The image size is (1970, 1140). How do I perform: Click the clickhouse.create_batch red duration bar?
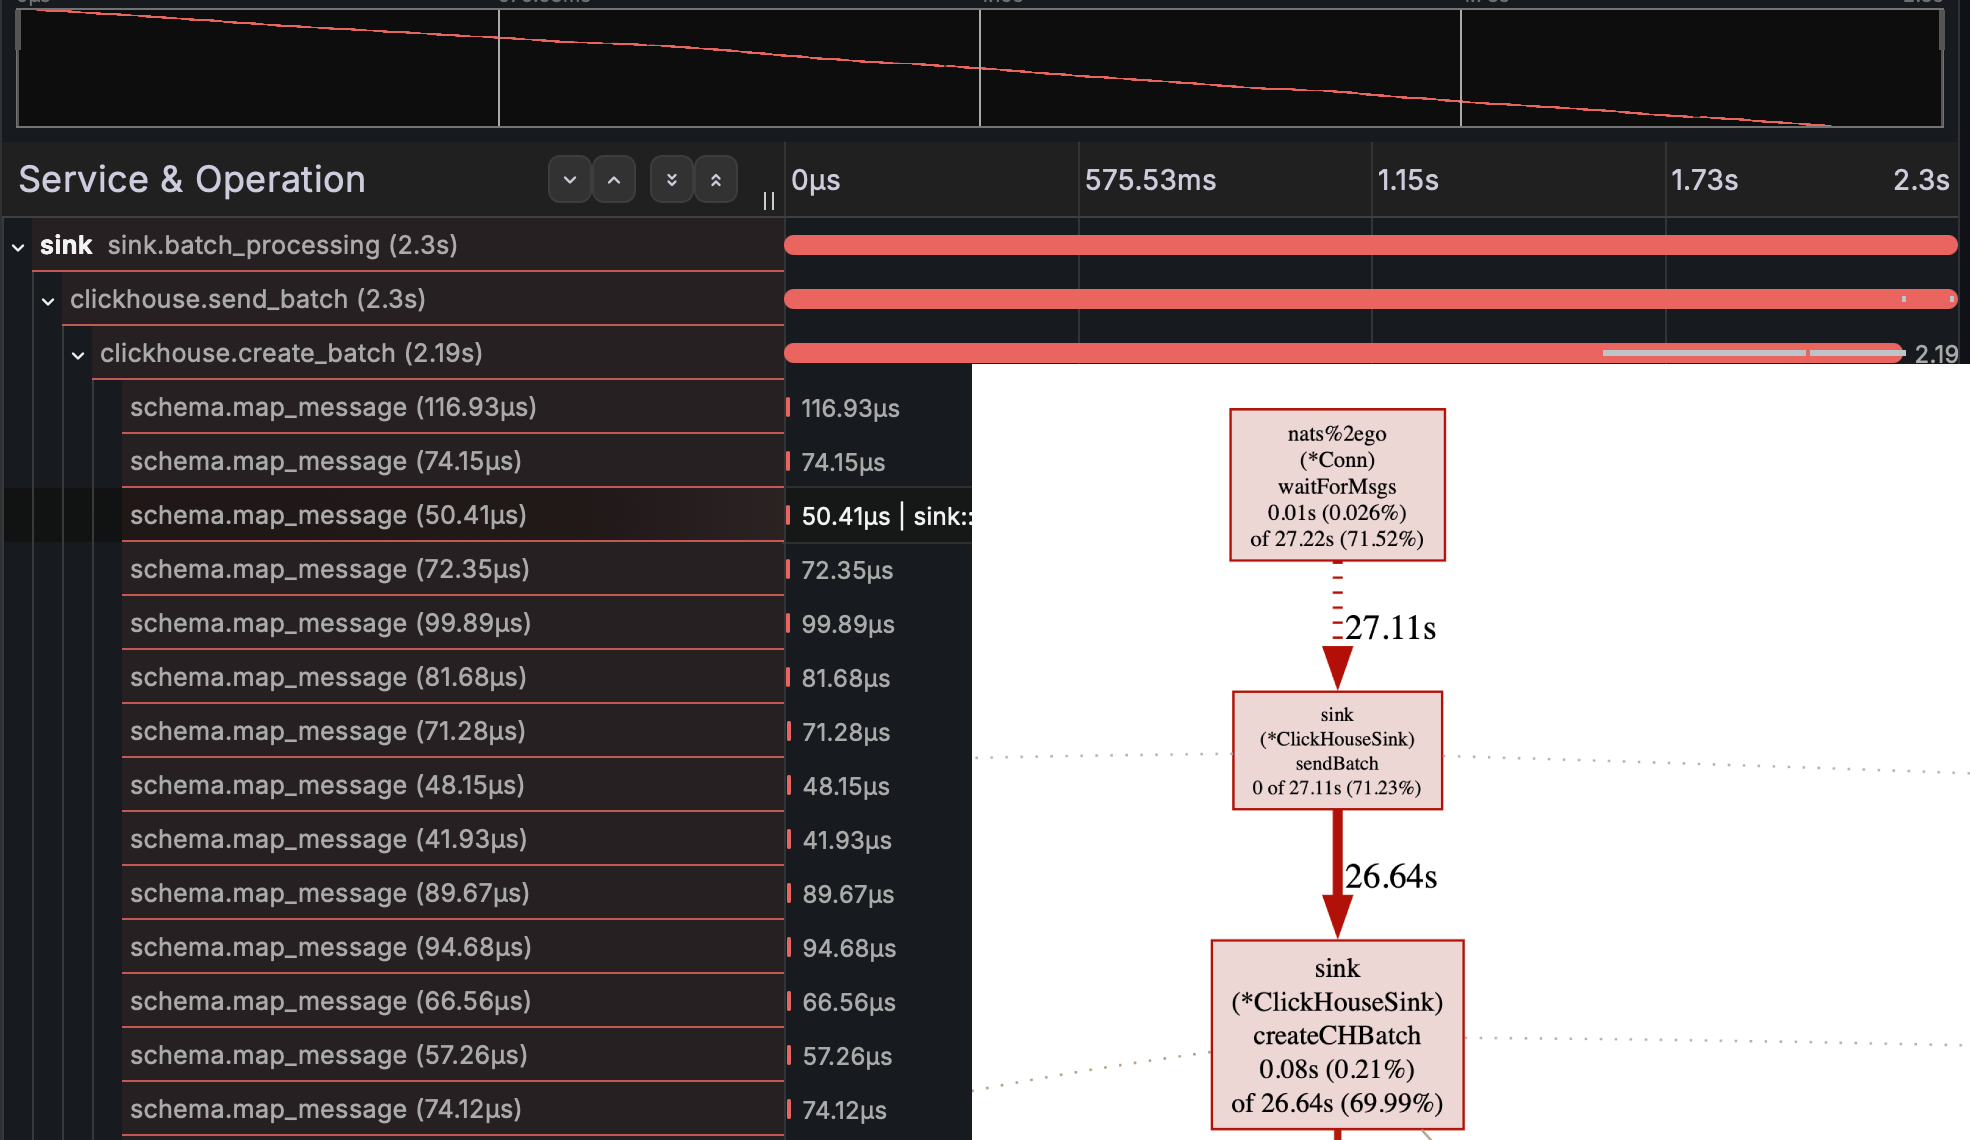(1344, 353)
